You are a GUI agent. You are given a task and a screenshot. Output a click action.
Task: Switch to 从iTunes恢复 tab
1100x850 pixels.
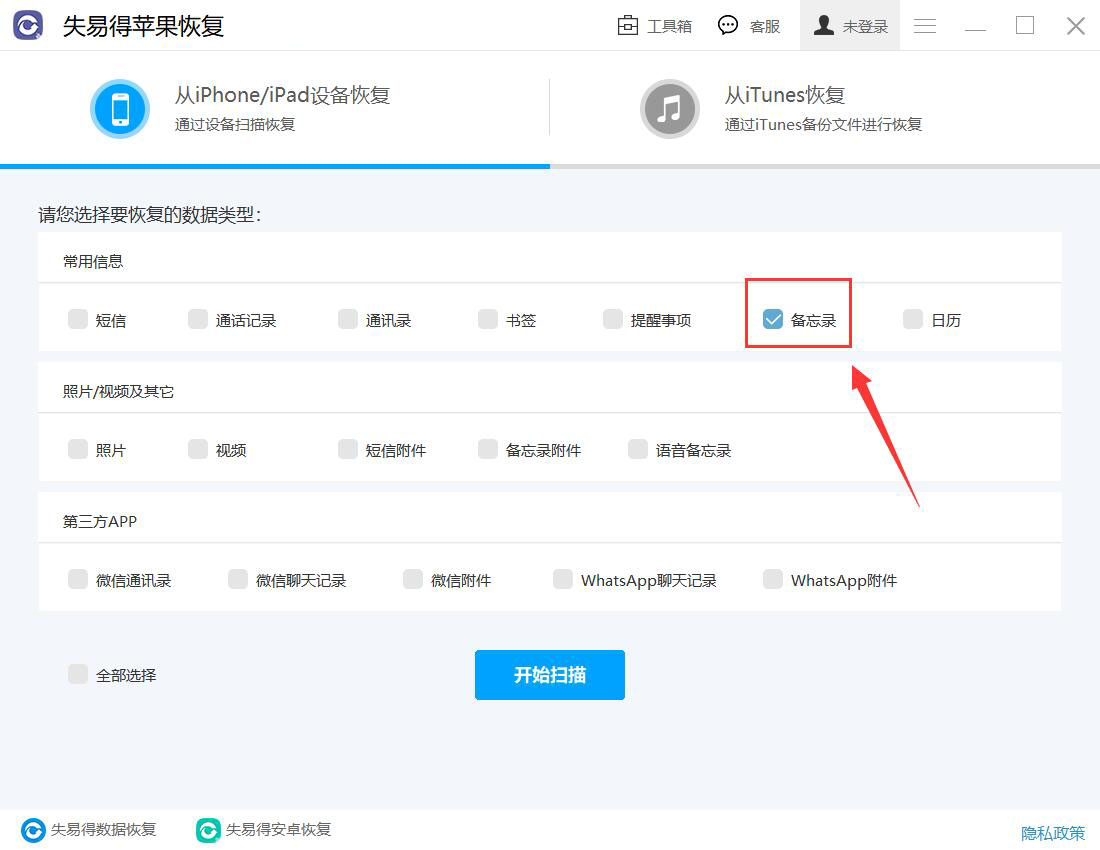tap(825, 109)
